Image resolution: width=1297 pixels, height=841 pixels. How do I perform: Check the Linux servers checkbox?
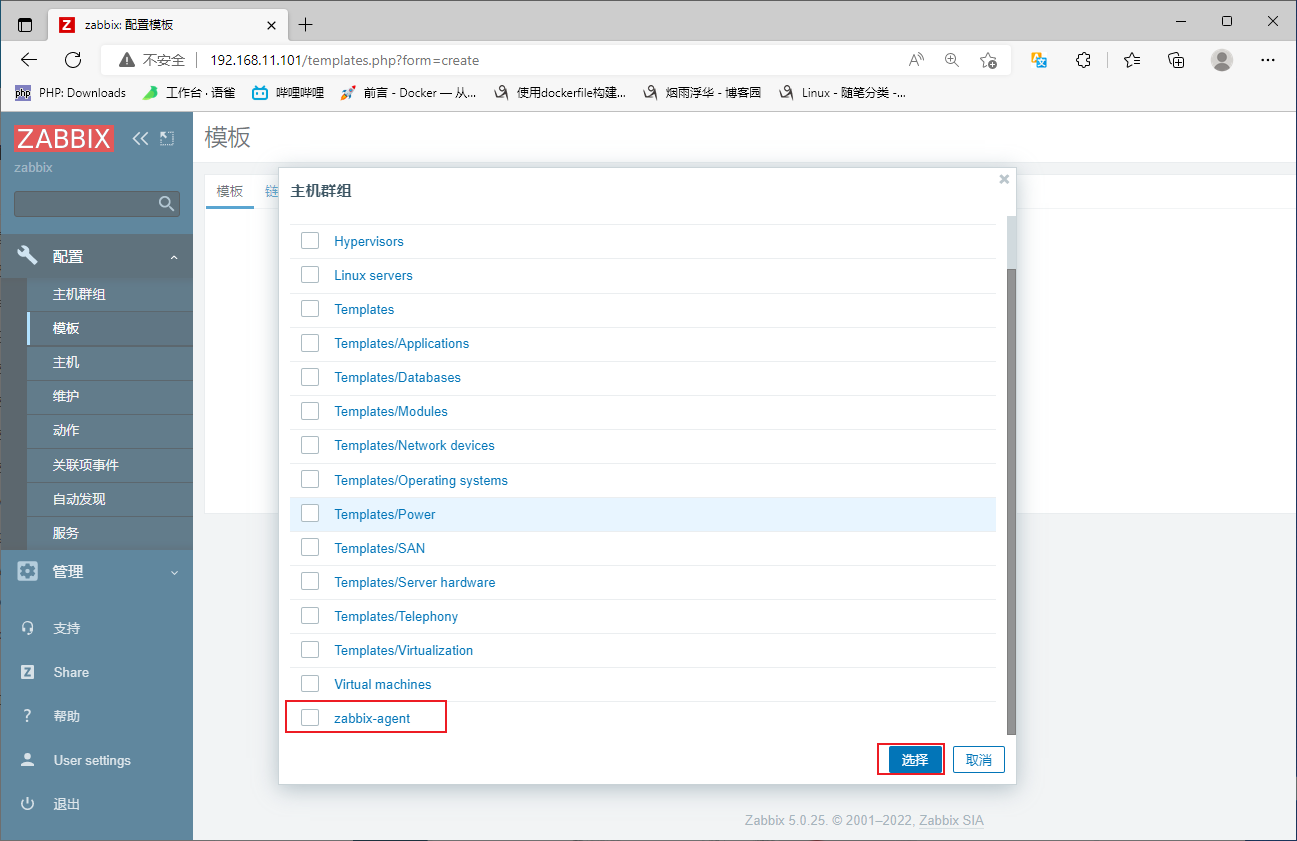coord(310,275)
